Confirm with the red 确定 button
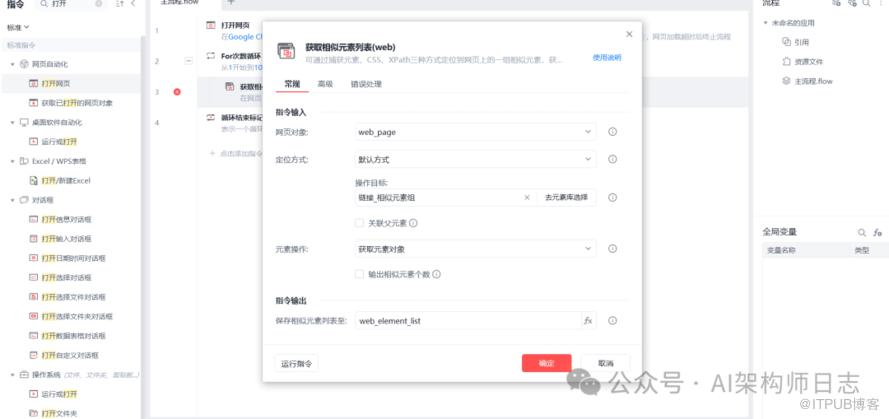889x419 pixels. coord(547,363)
